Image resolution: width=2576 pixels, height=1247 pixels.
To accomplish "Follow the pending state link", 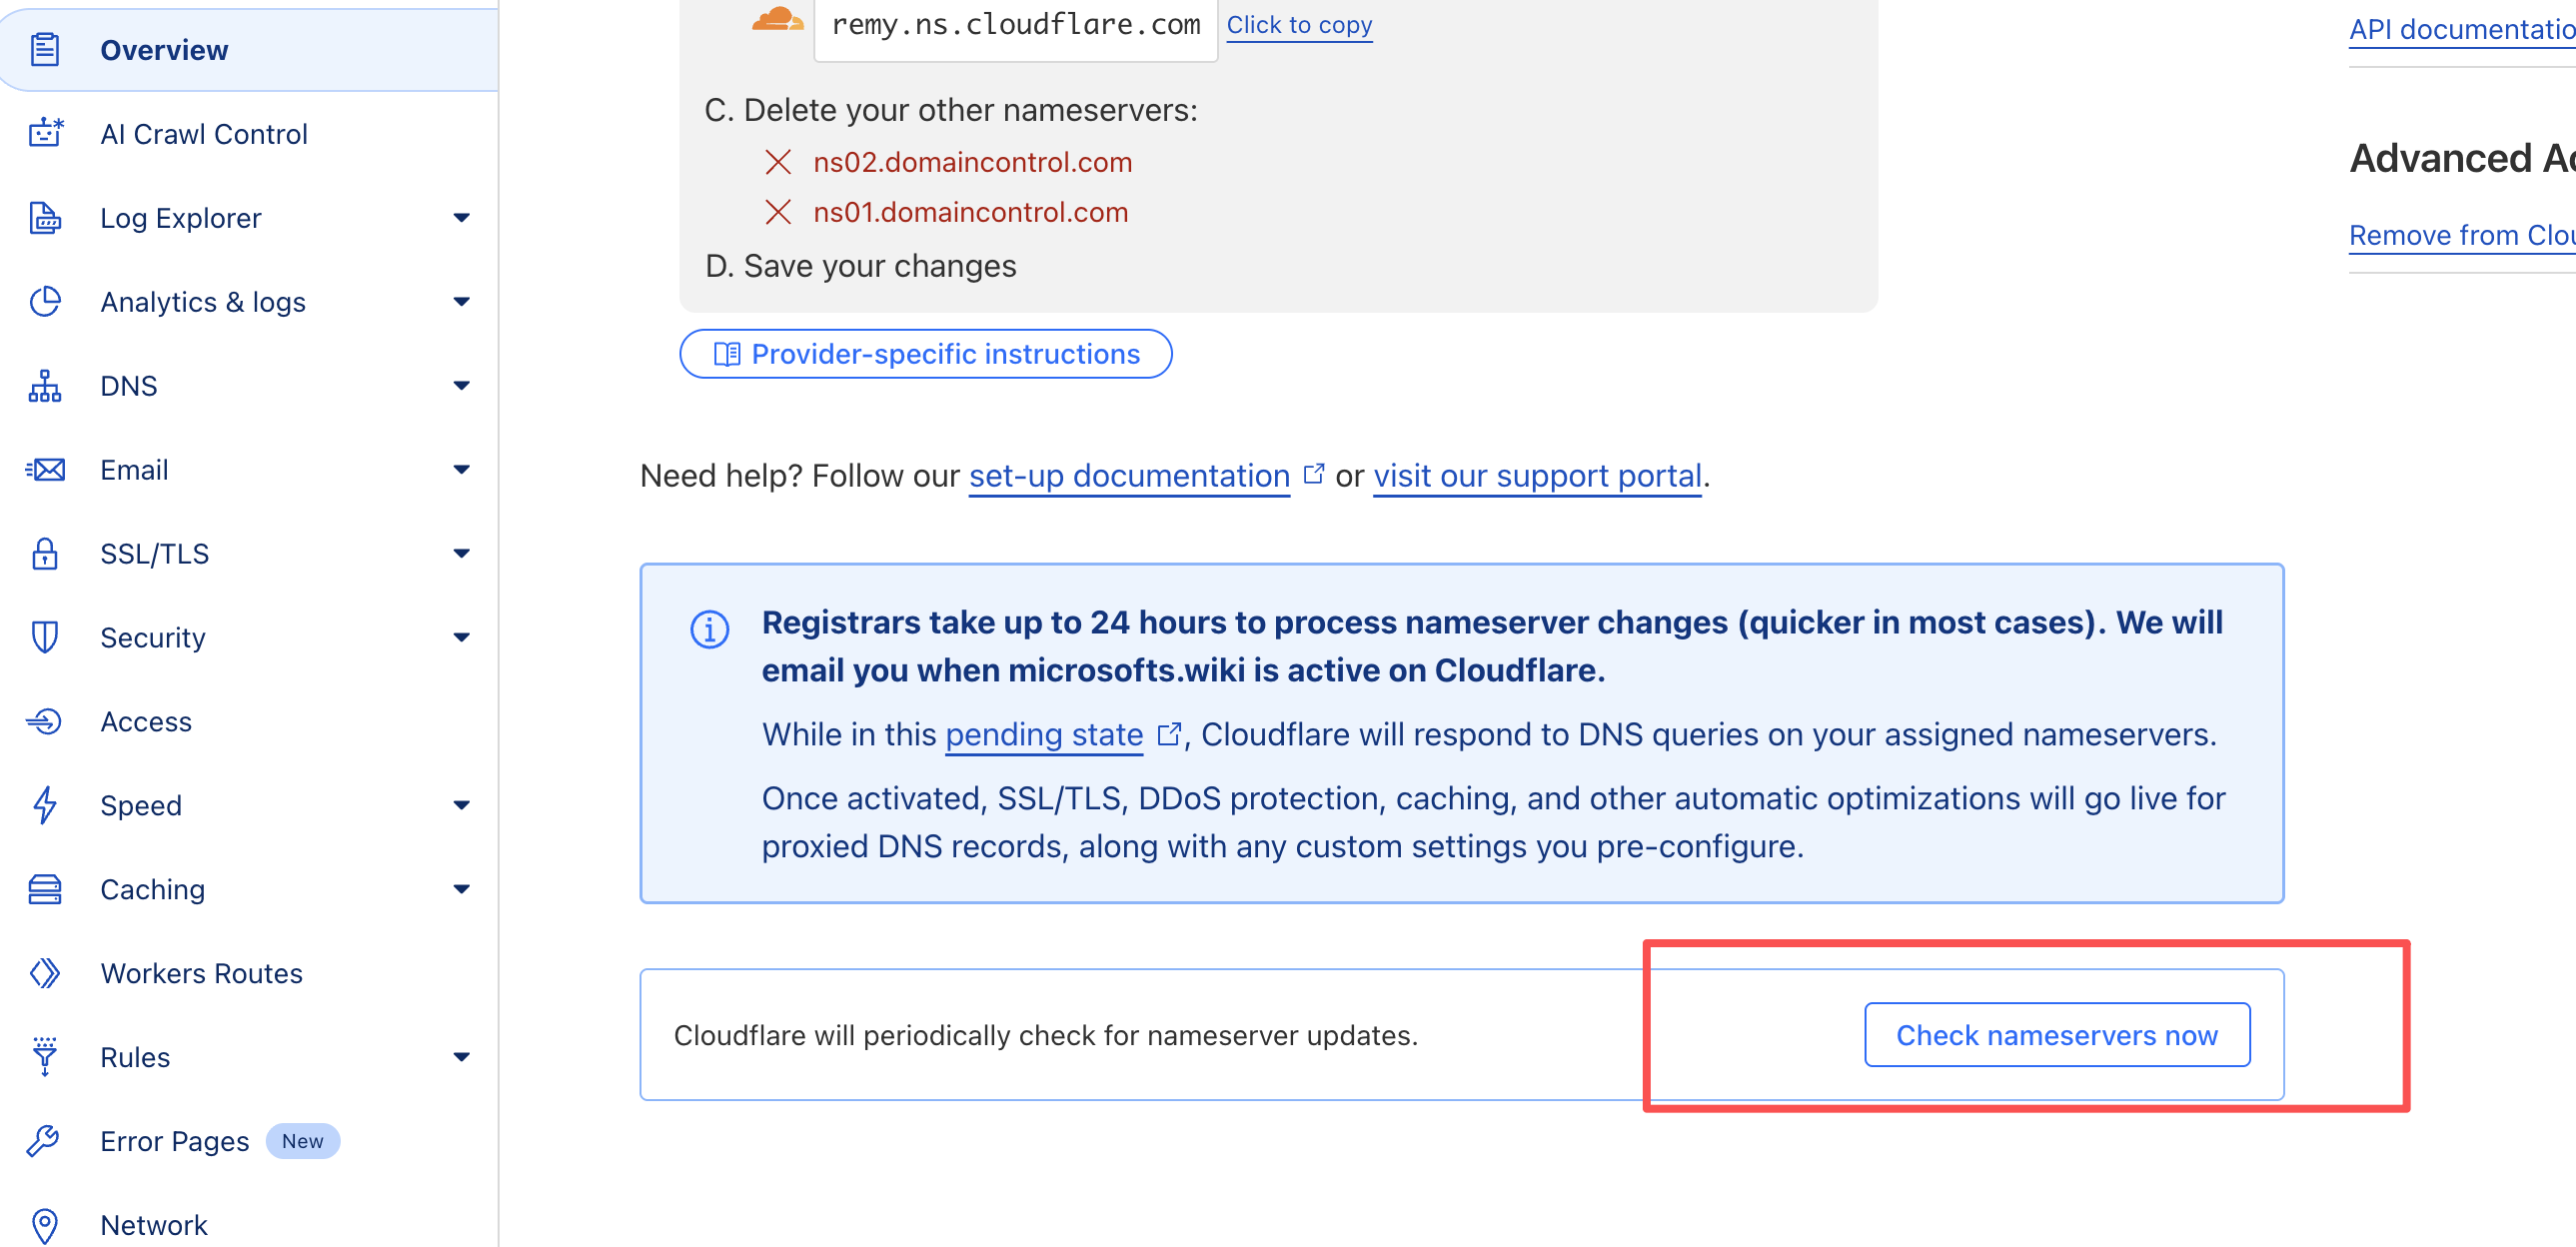I will point(1043,735).
